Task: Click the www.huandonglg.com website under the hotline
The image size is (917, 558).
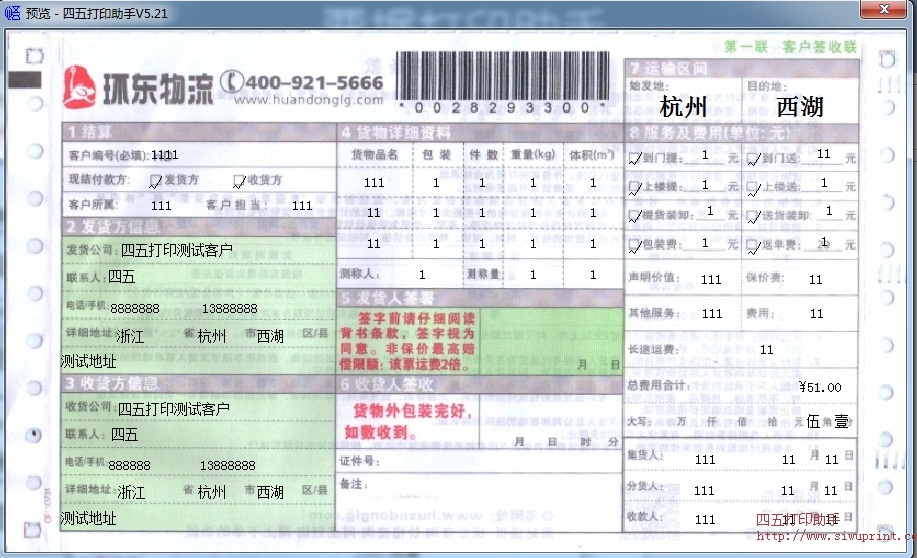Action: [x=309, y=99]
